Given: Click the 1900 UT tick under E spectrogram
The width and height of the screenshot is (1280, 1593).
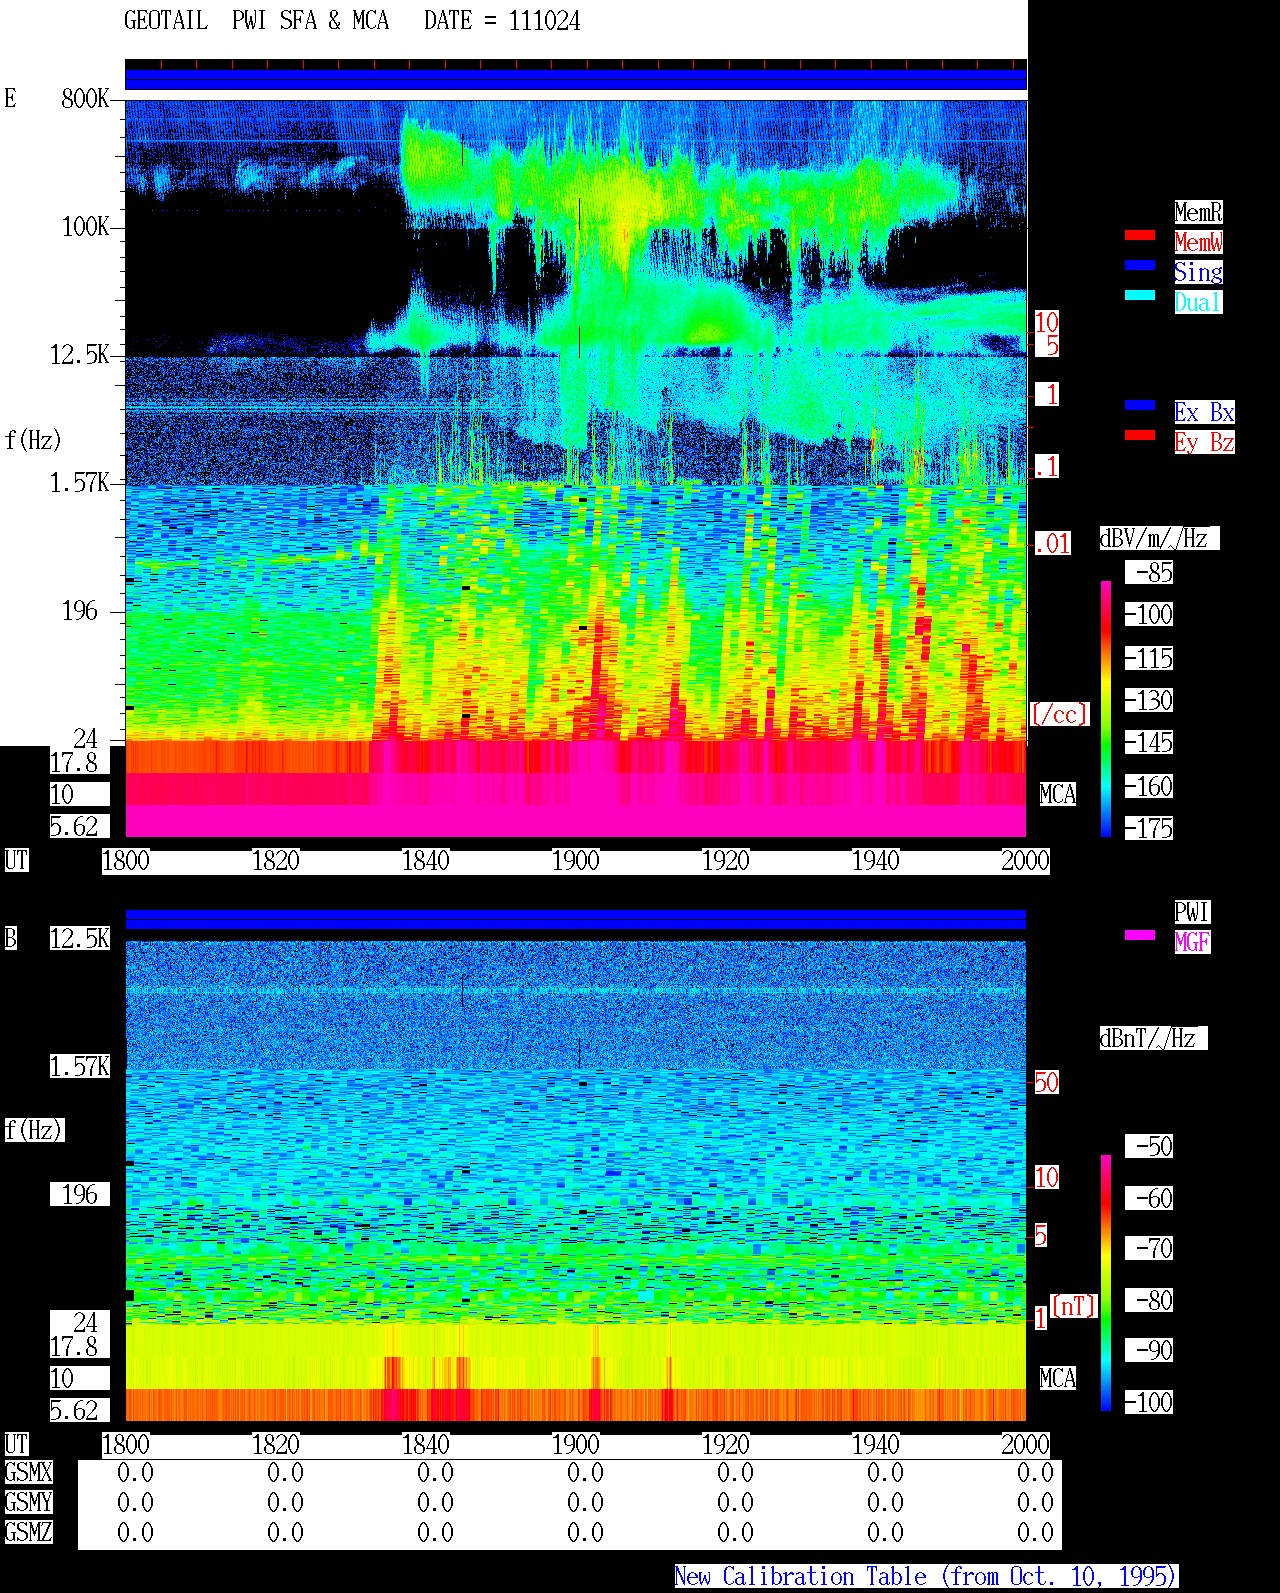Looking at the screenshot, I should 575,861.
